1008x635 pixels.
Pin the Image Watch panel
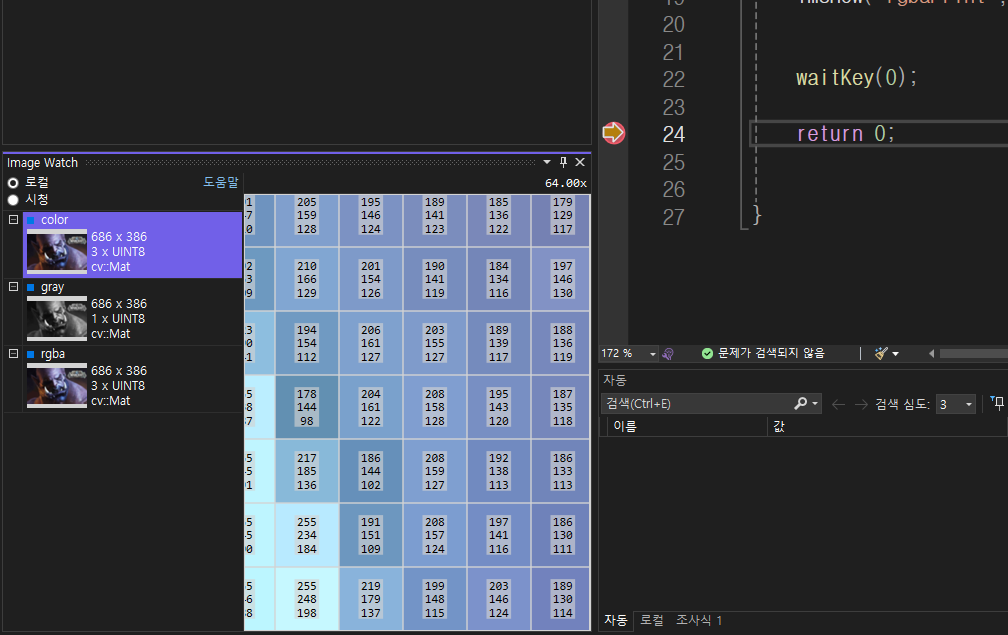563,163
